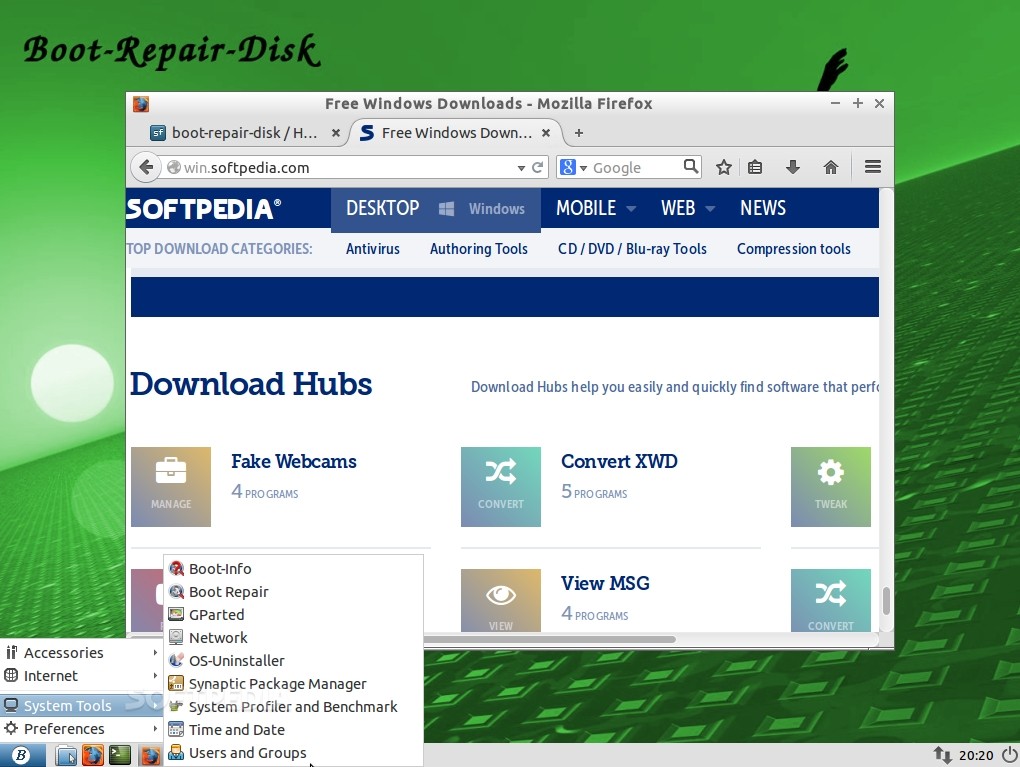1020x767 pixels.
Task: Open Users and Groups
Action: pyautogui.click(x=293, y=753)
